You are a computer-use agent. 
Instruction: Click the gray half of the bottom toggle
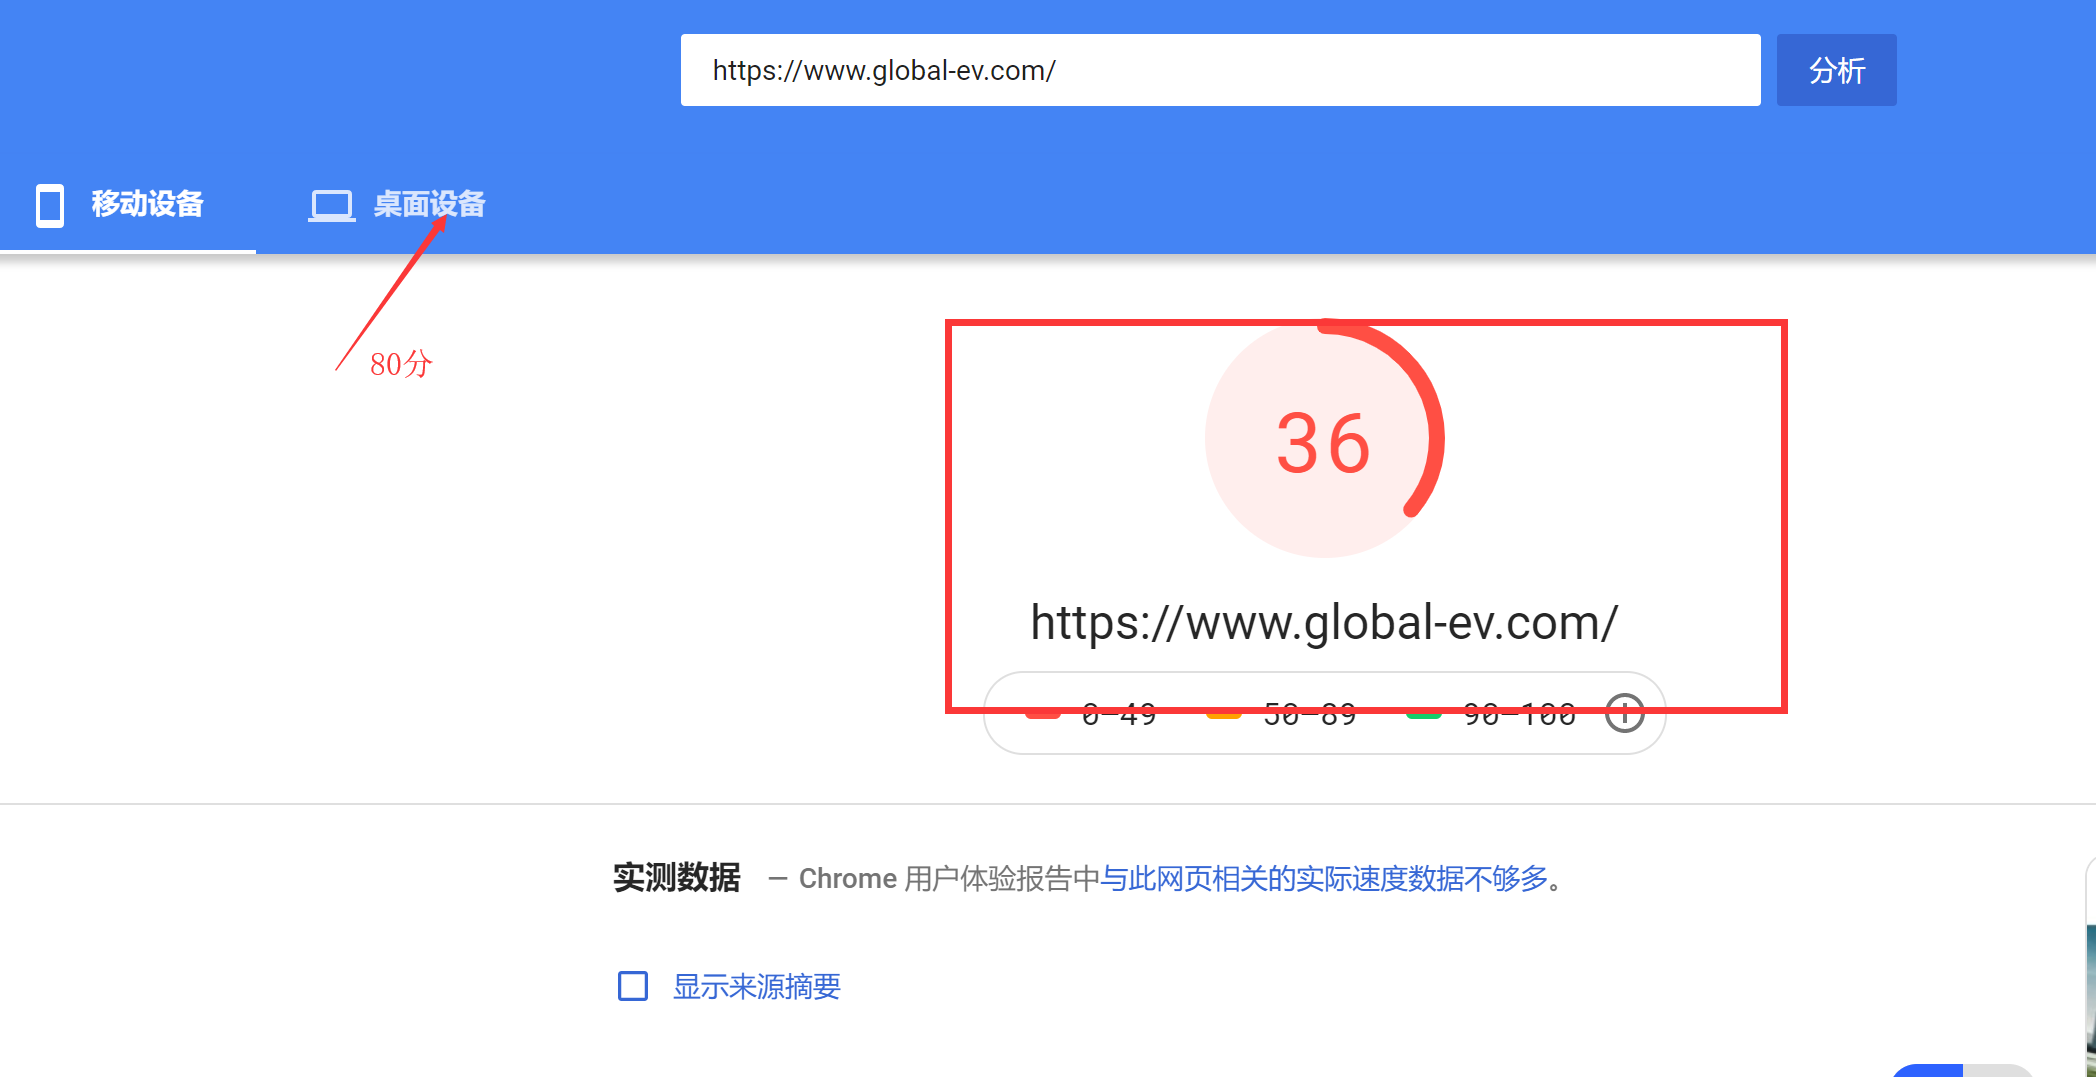[1997, 1071]
